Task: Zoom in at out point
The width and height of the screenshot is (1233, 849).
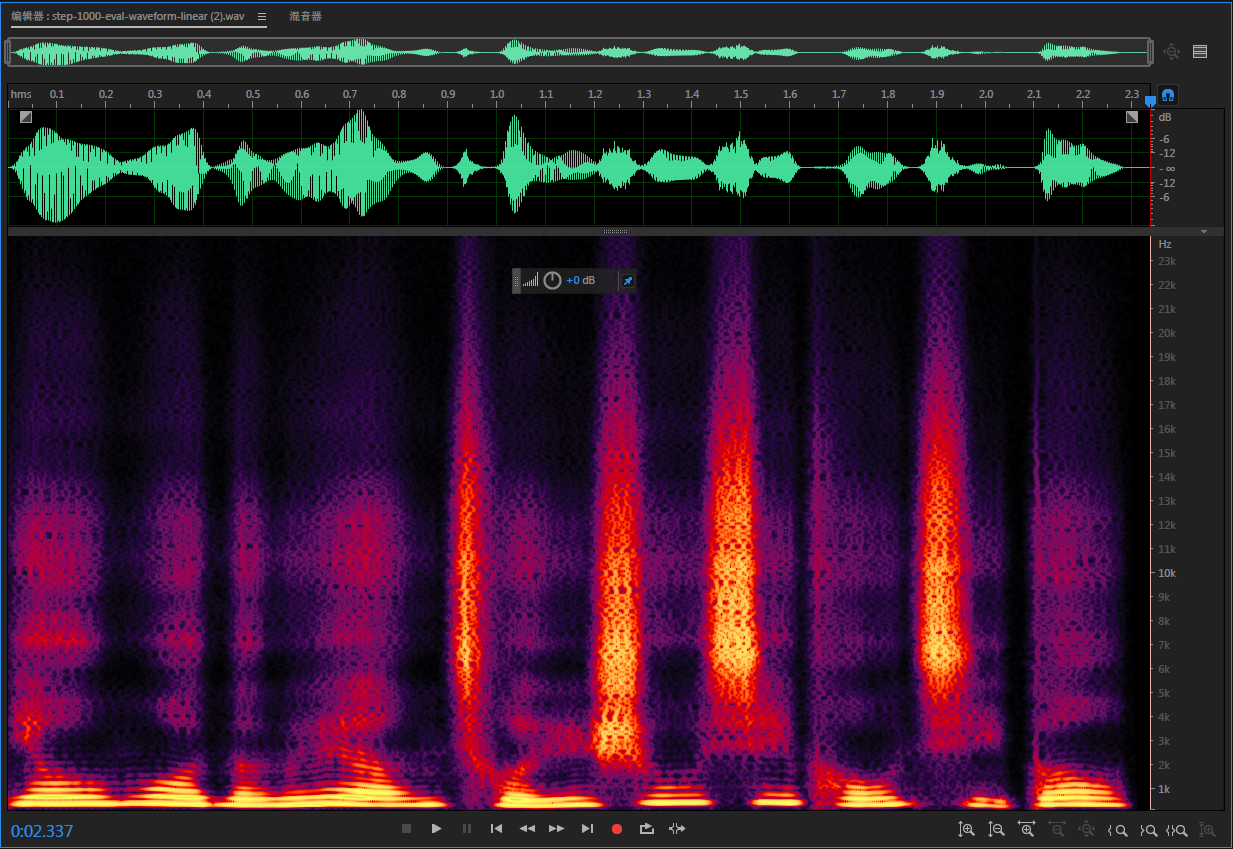Action: click(1148, 829)
